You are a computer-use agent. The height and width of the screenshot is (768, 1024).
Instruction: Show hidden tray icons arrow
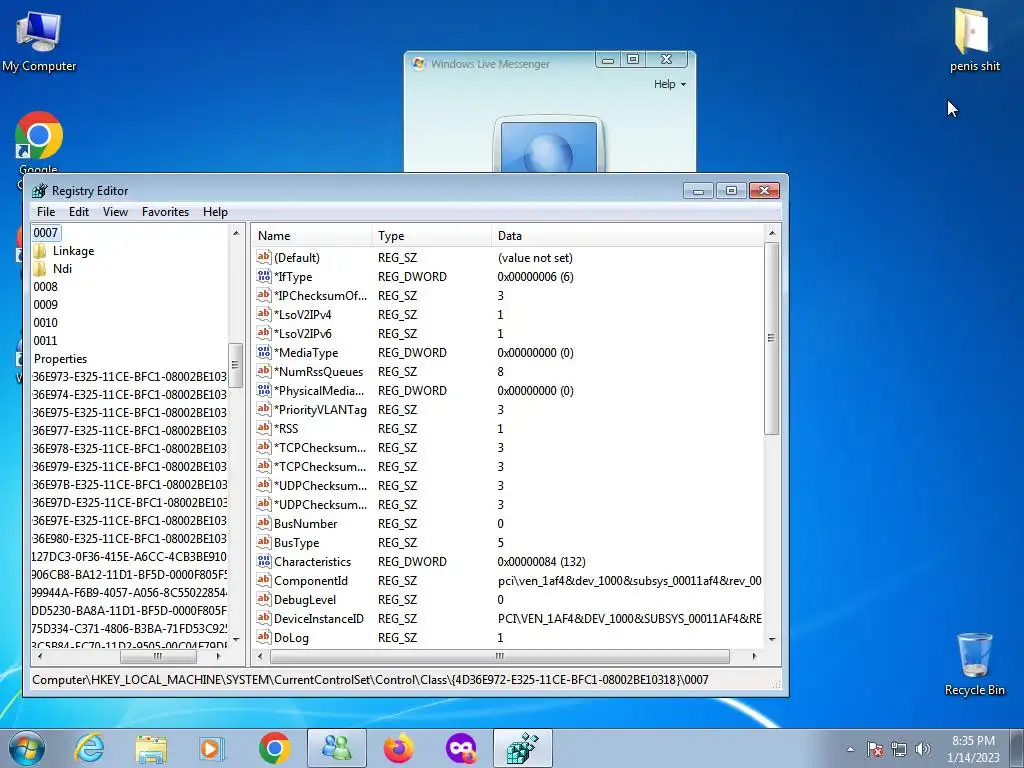pyautogui.click(x=850, y=749)
